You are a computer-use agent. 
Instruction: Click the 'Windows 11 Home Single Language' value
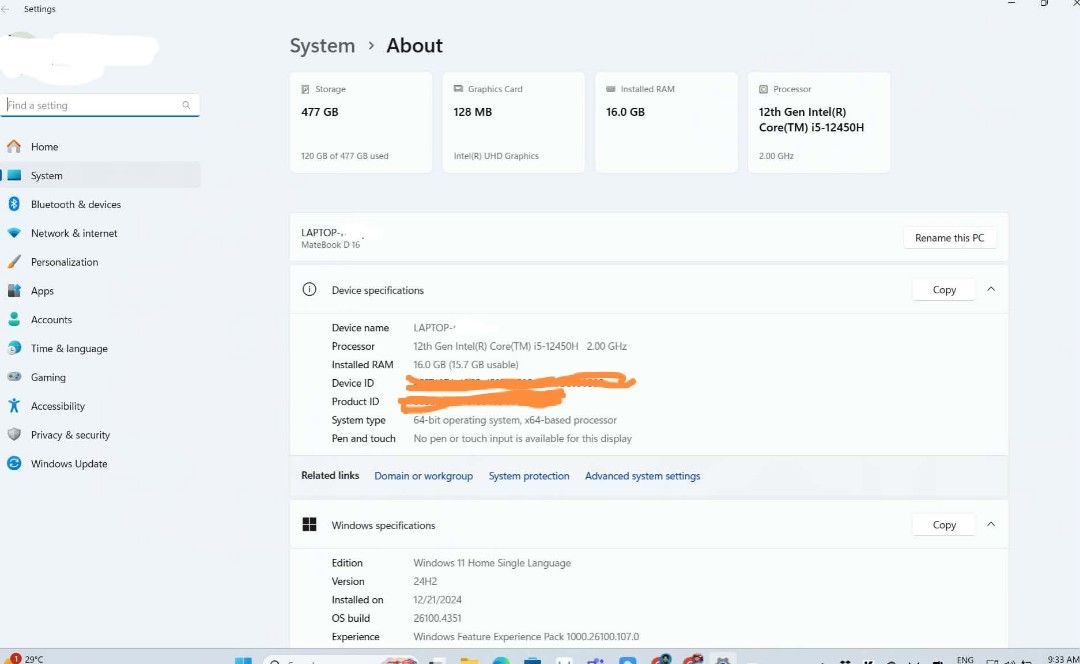point(492,563)
